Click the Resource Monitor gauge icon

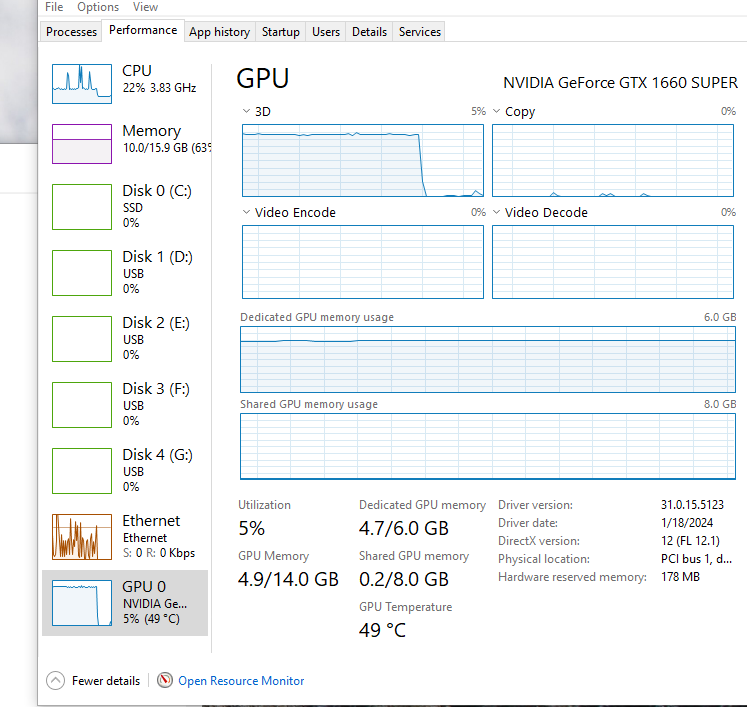[x=165, y=680]
